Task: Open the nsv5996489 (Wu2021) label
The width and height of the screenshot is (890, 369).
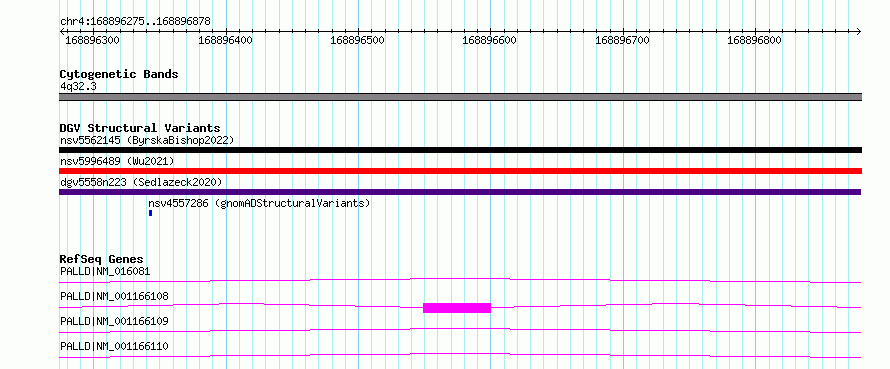Action: coord(117,161)
